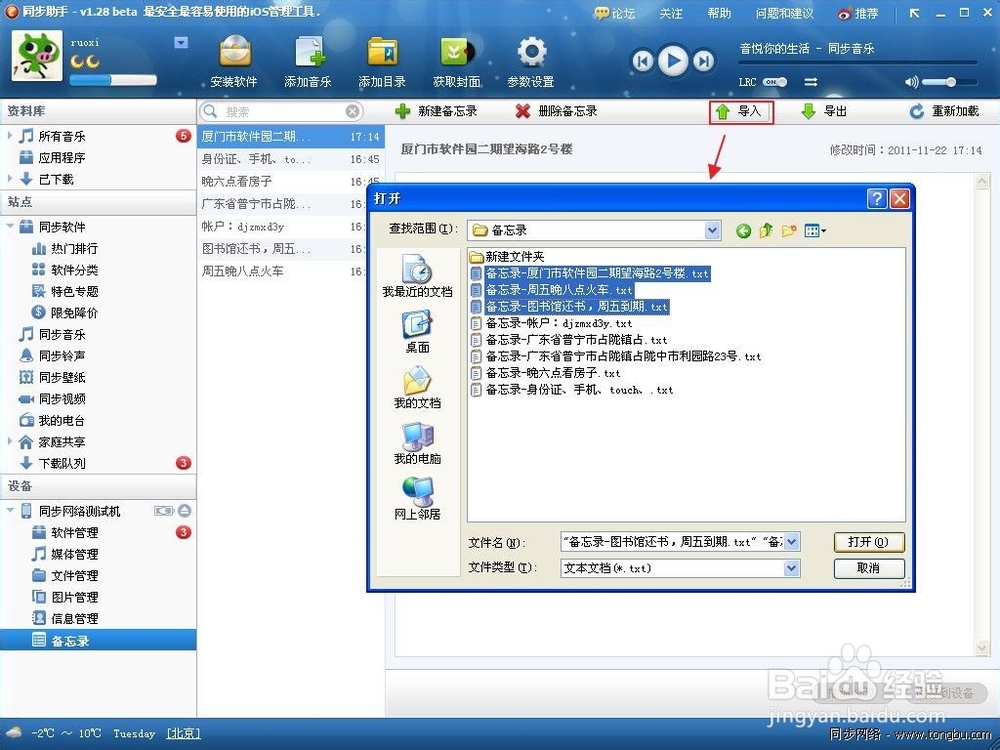The height and width of the screenshot is (750, 1000).
Task: Create new folder icon in dialog
Action: [789, 231]
